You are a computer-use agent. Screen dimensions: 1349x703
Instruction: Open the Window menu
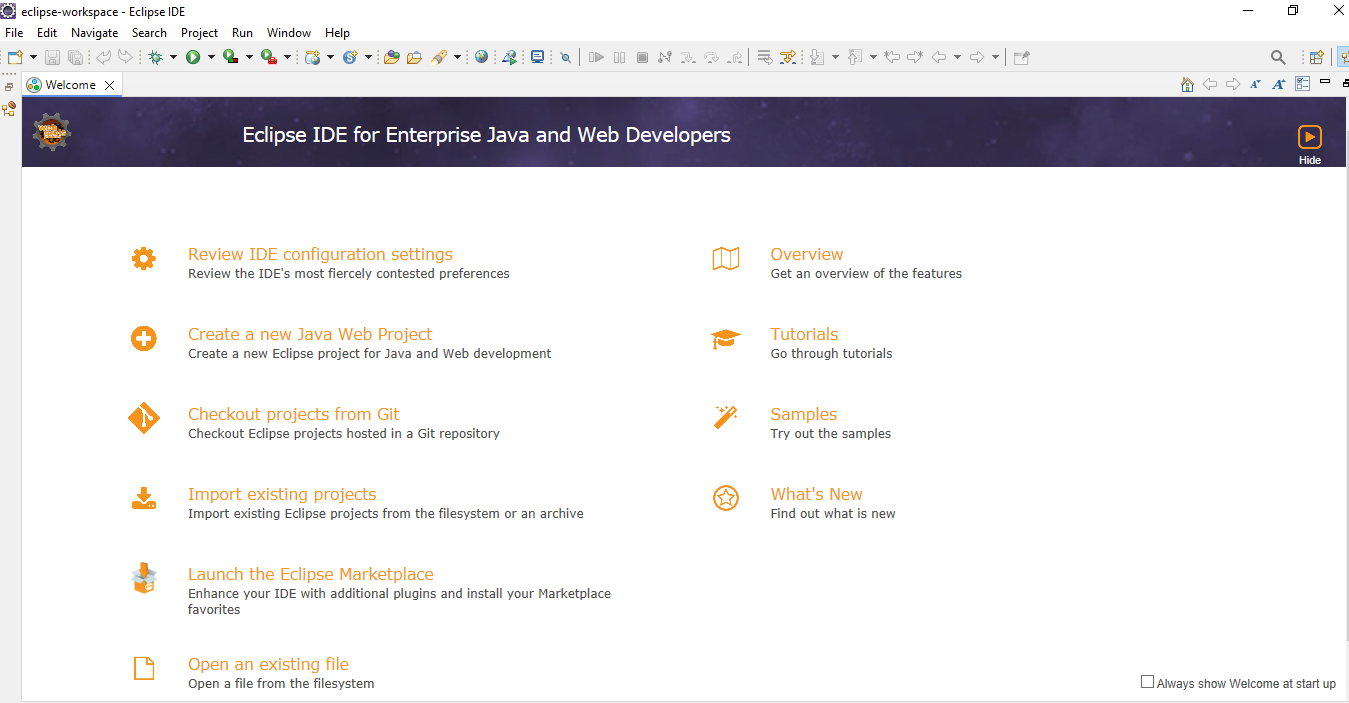click(x=289, y=33)
